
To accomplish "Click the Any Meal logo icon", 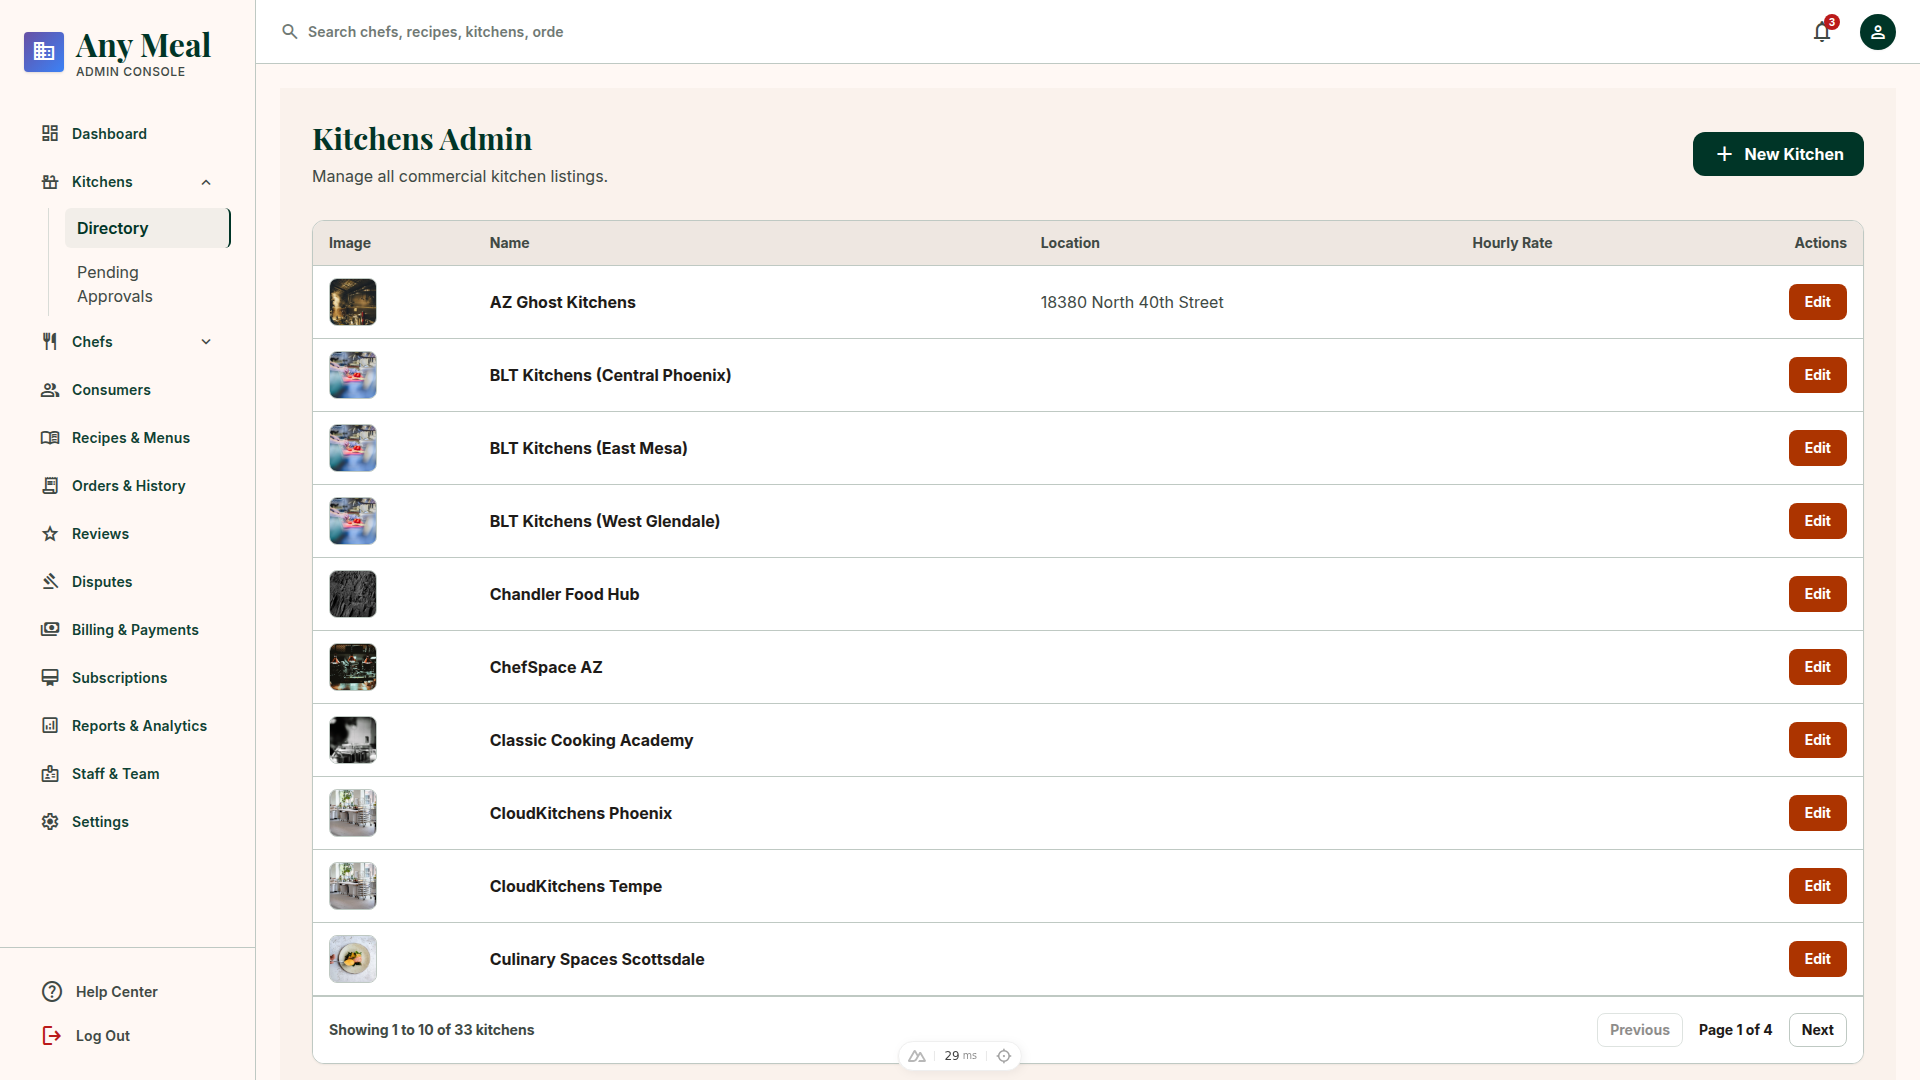I will pyautogui.click(x=44, y=52).
